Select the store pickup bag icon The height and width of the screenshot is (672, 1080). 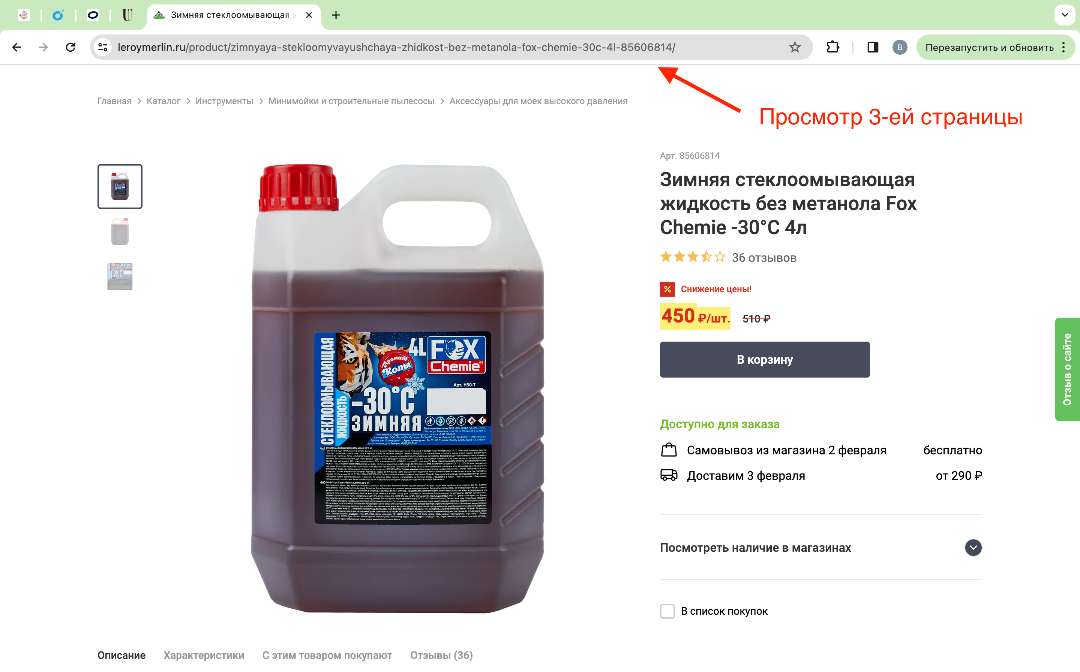pyautogui.click(x=669, y=449)
